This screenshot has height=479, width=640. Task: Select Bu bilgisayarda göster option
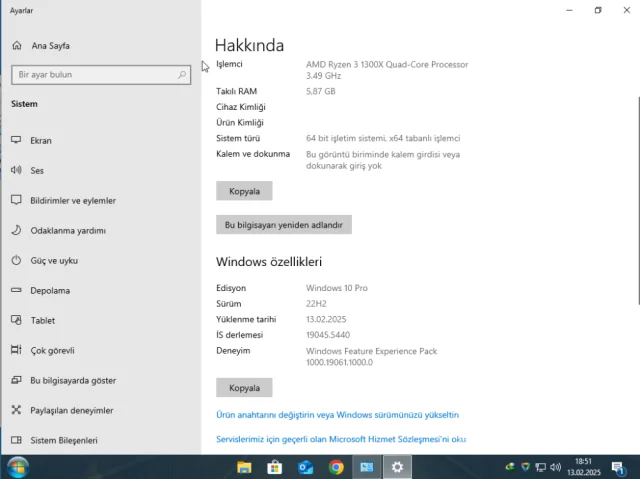[72, 381]
